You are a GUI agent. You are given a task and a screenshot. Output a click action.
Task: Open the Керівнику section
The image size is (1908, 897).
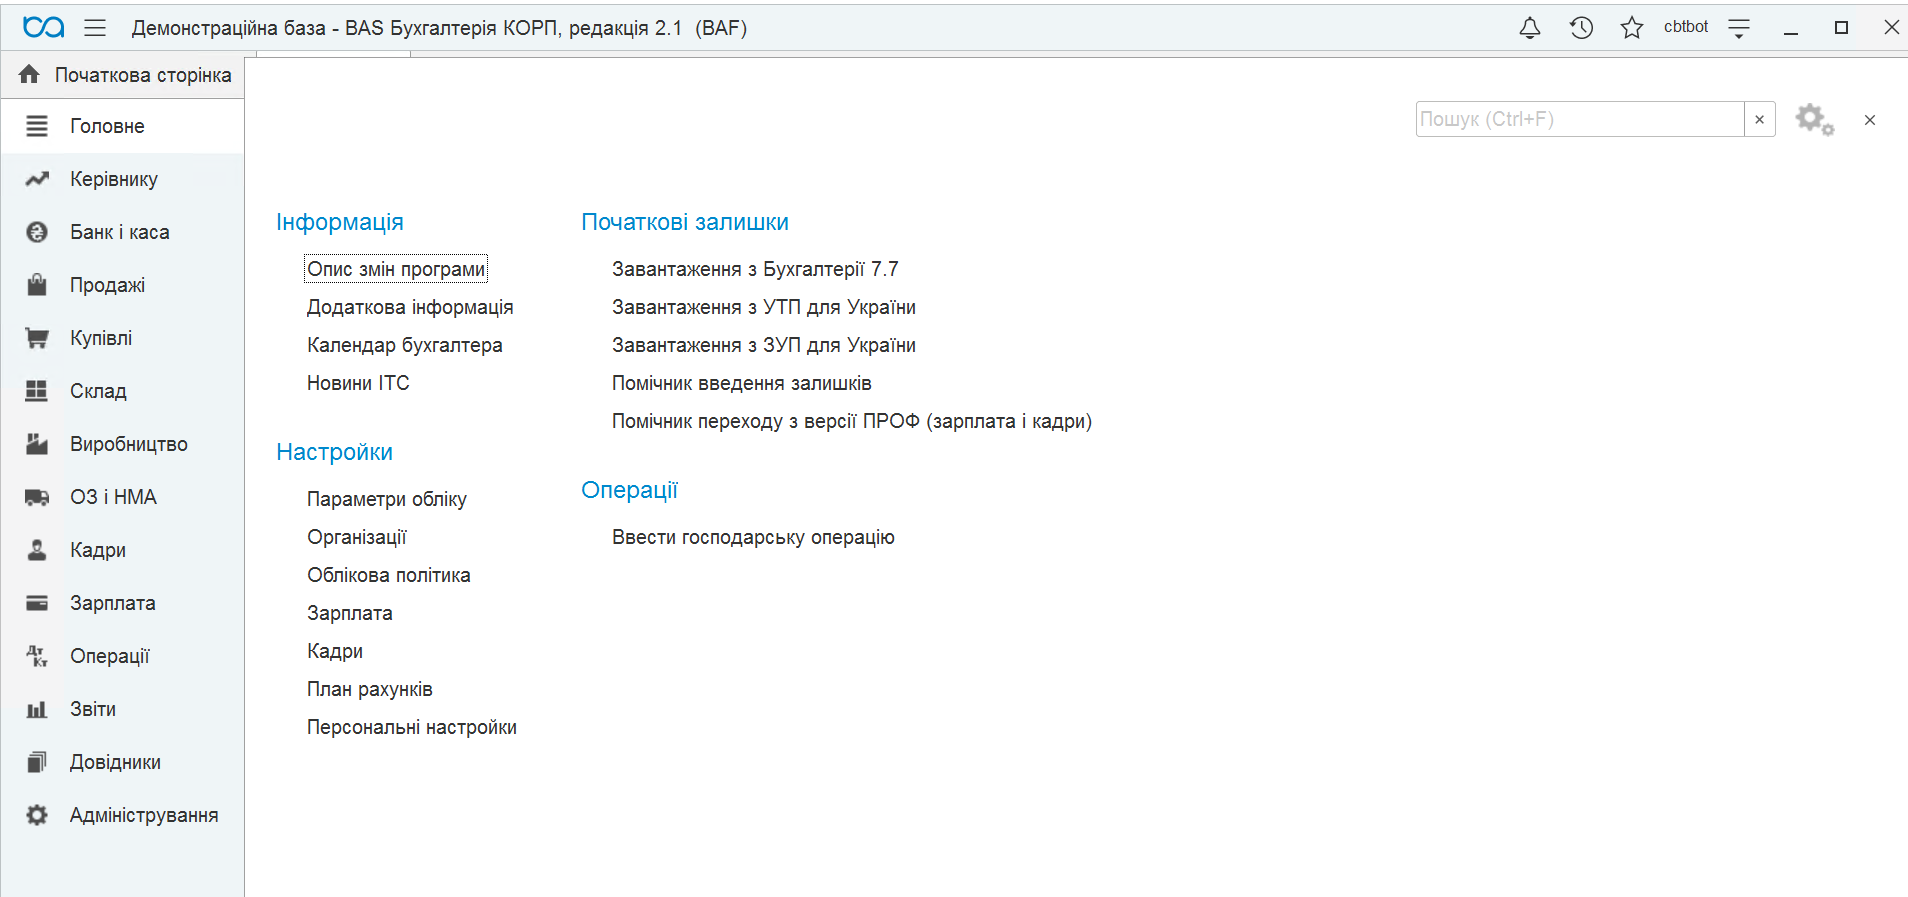pos(123,179)
